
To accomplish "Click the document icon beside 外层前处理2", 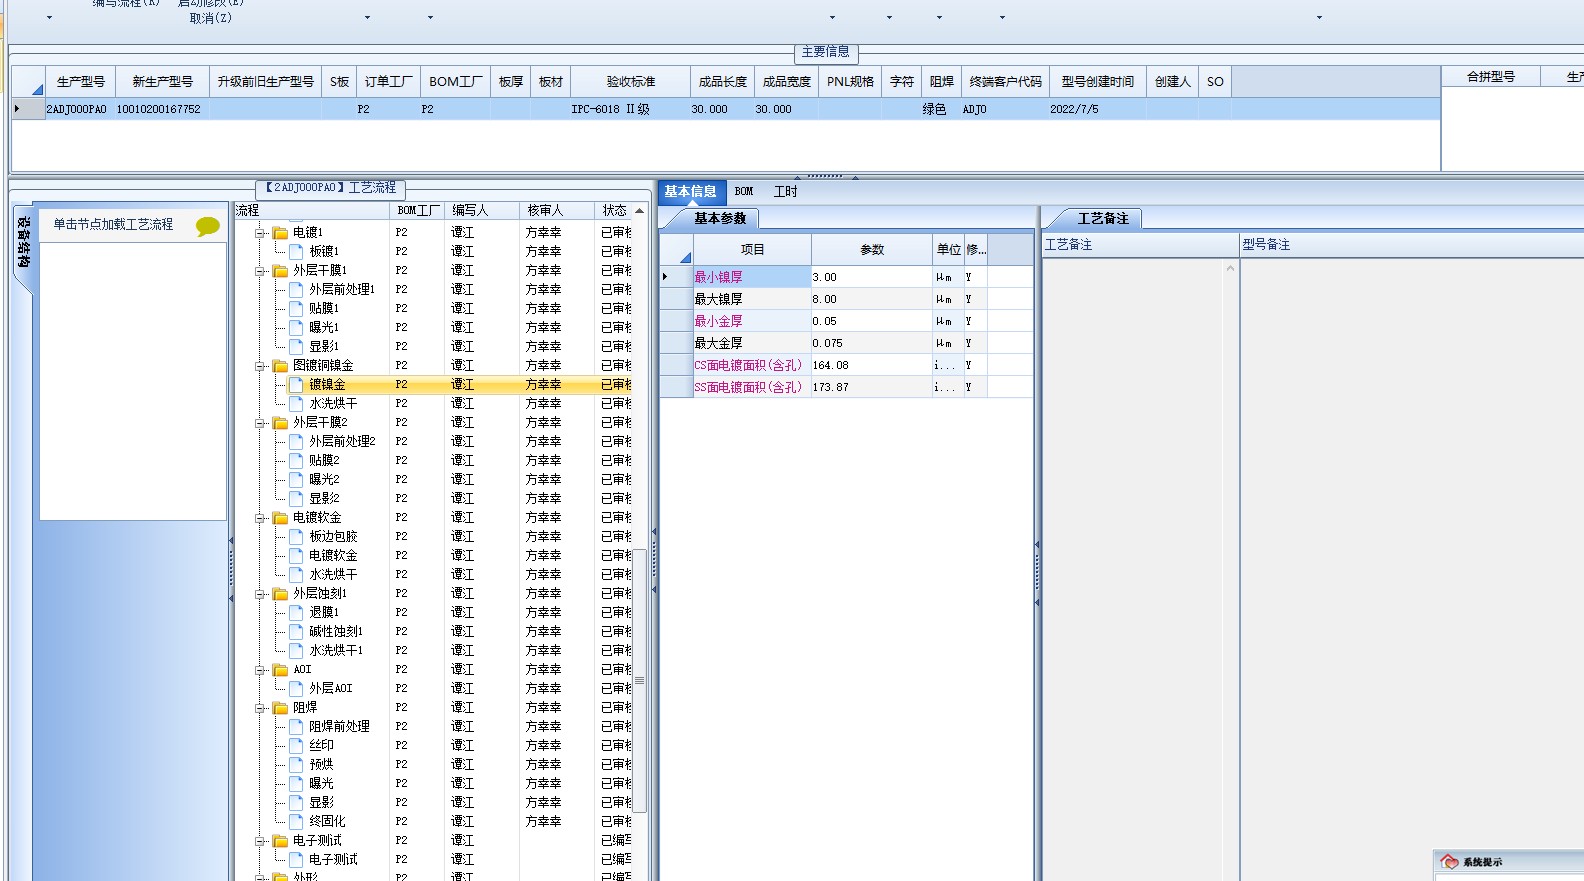I will click(296, 441).
